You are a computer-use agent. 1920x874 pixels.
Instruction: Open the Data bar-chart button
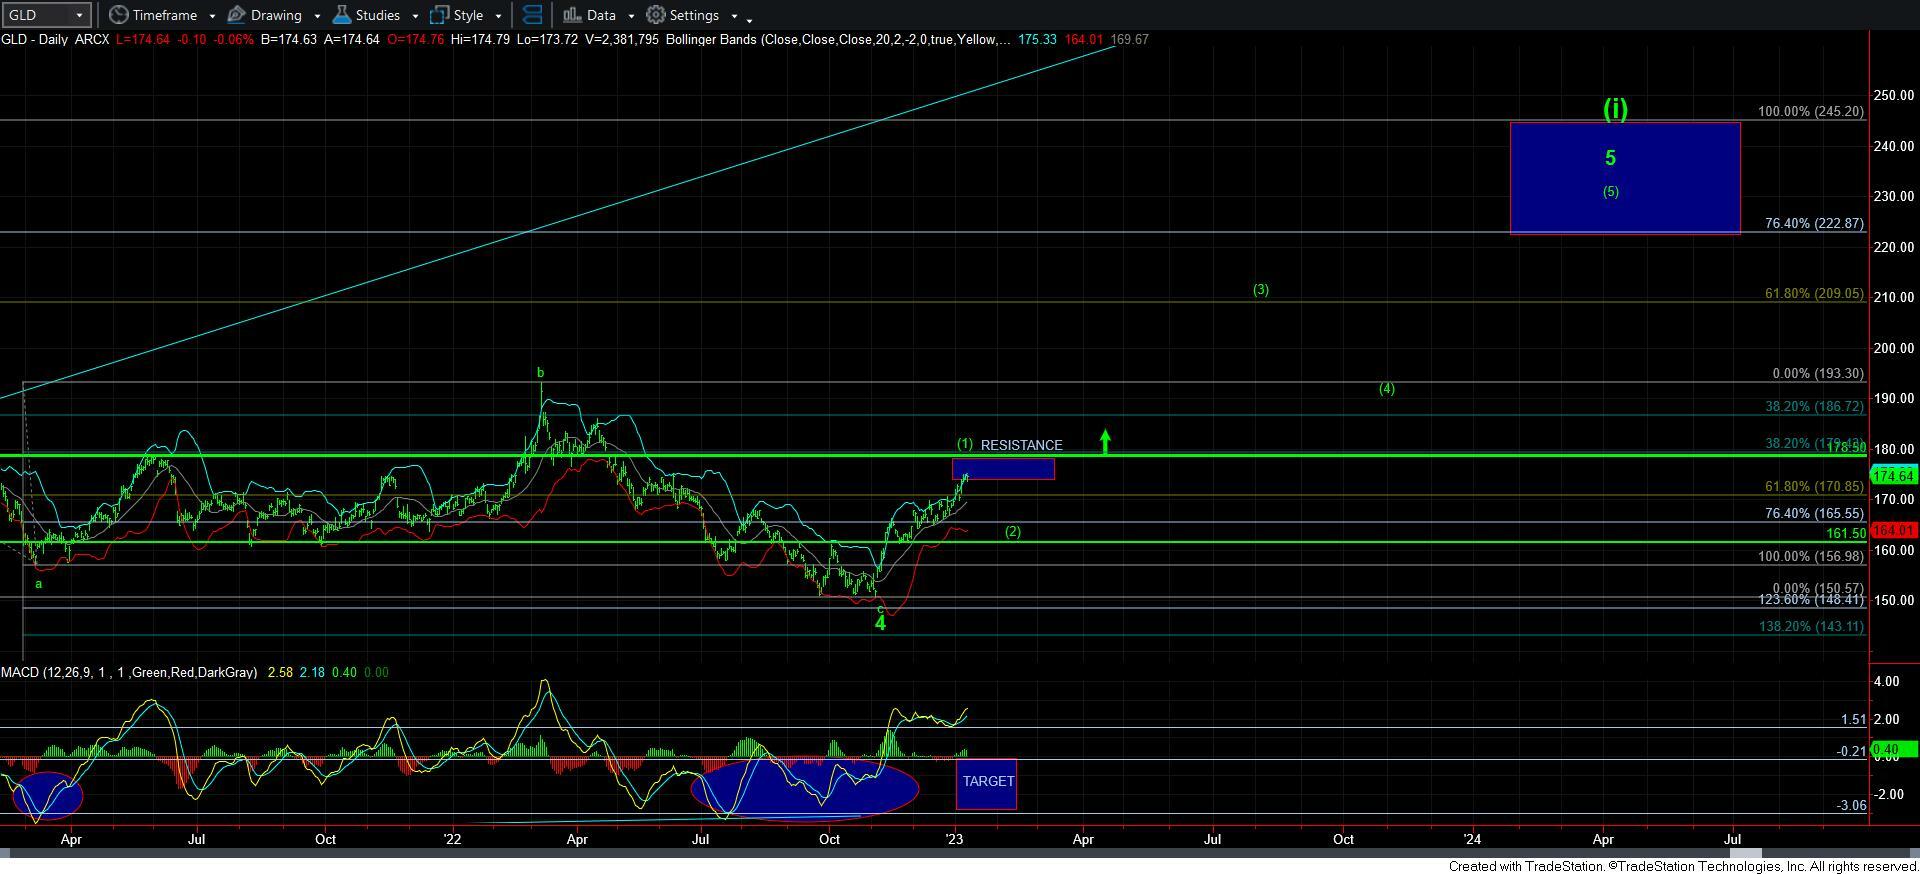click(589, 15)
